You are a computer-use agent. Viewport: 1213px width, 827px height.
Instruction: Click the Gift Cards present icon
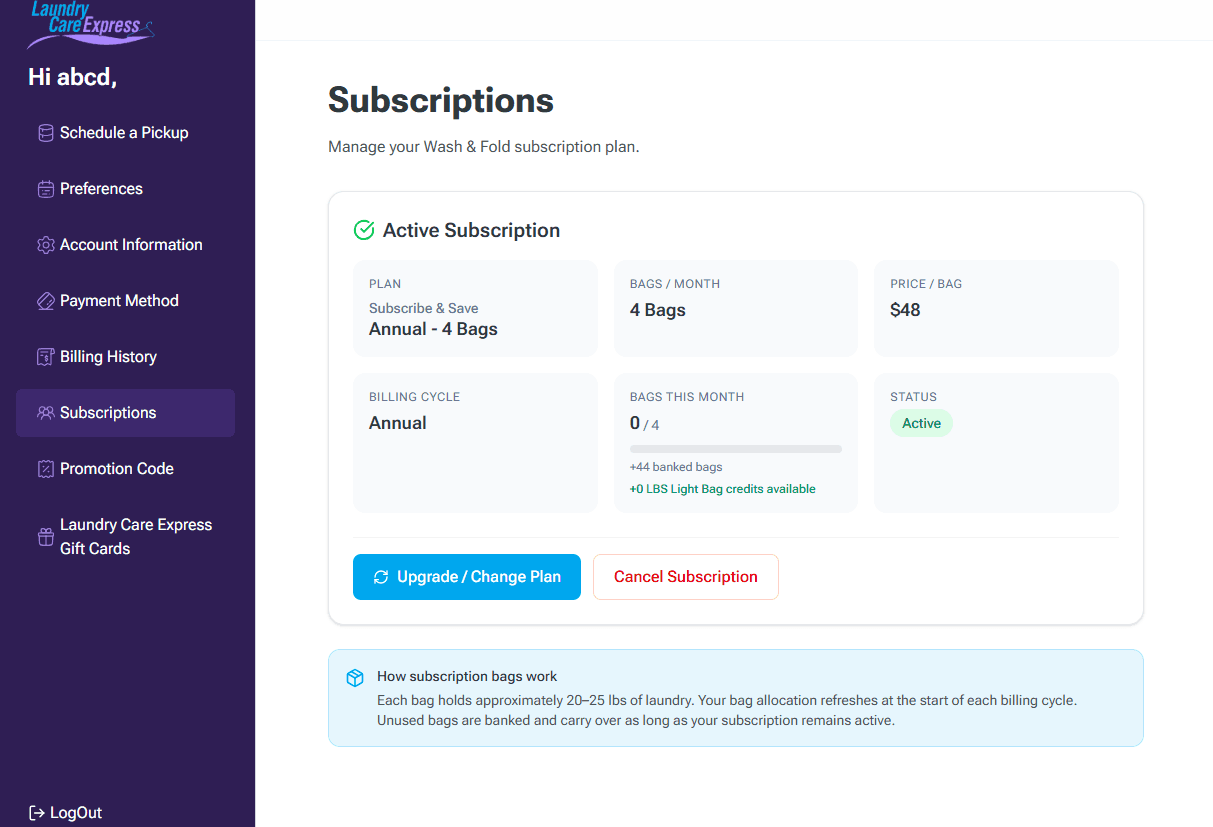click(45, 537)
